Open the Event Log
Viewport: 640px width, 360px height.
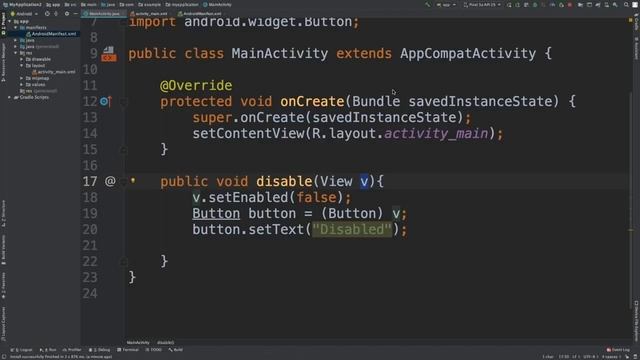[x=618, y=350]
